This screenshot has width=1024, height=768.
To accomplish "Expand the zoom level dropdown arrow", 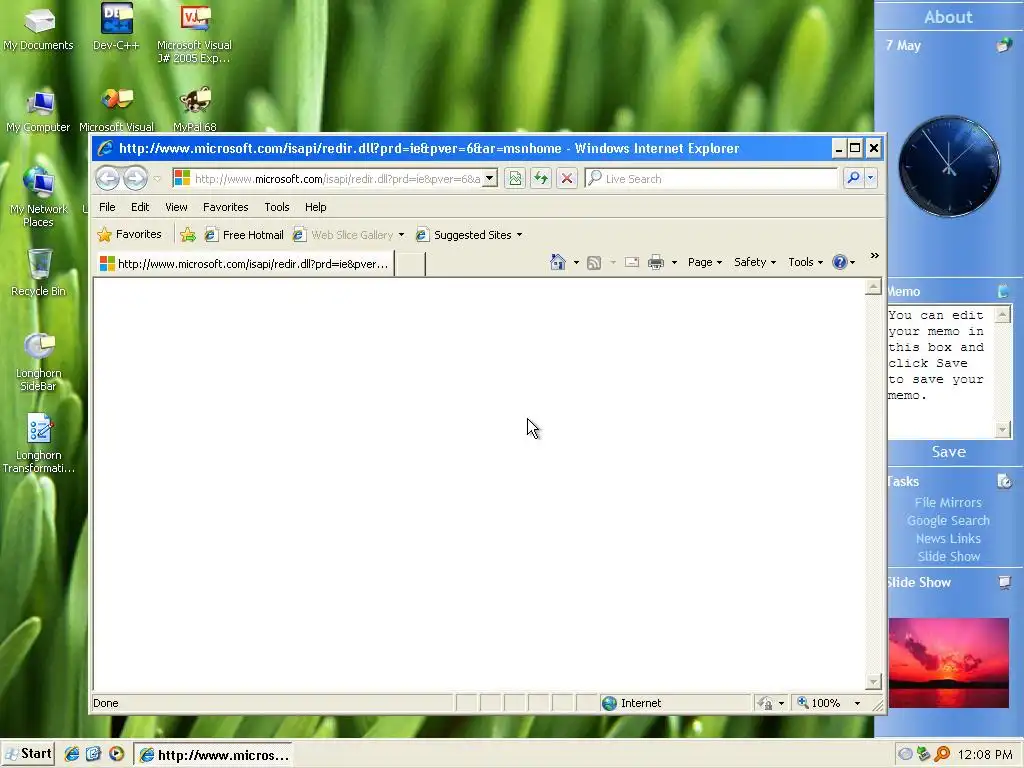I will coord(857,703).
